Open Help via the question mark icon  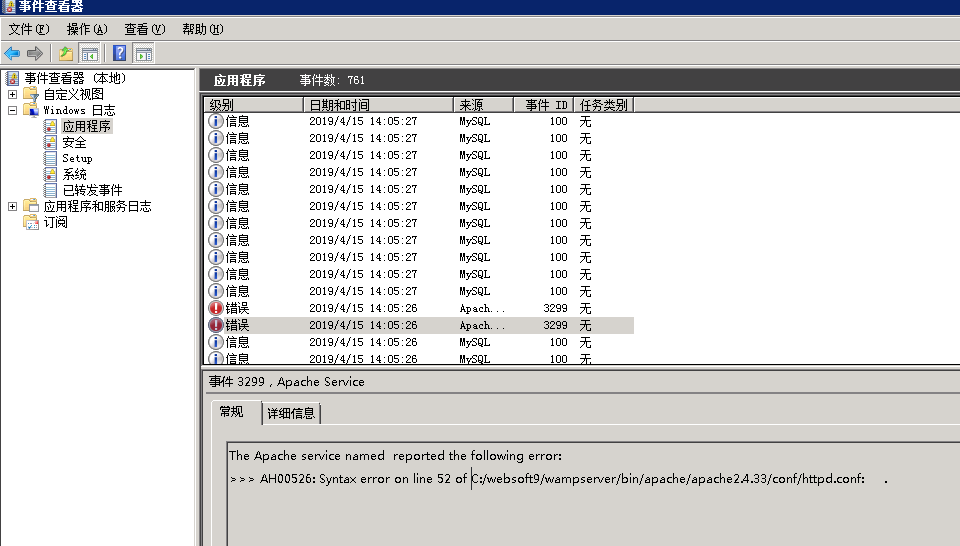(x=120, y=54)
